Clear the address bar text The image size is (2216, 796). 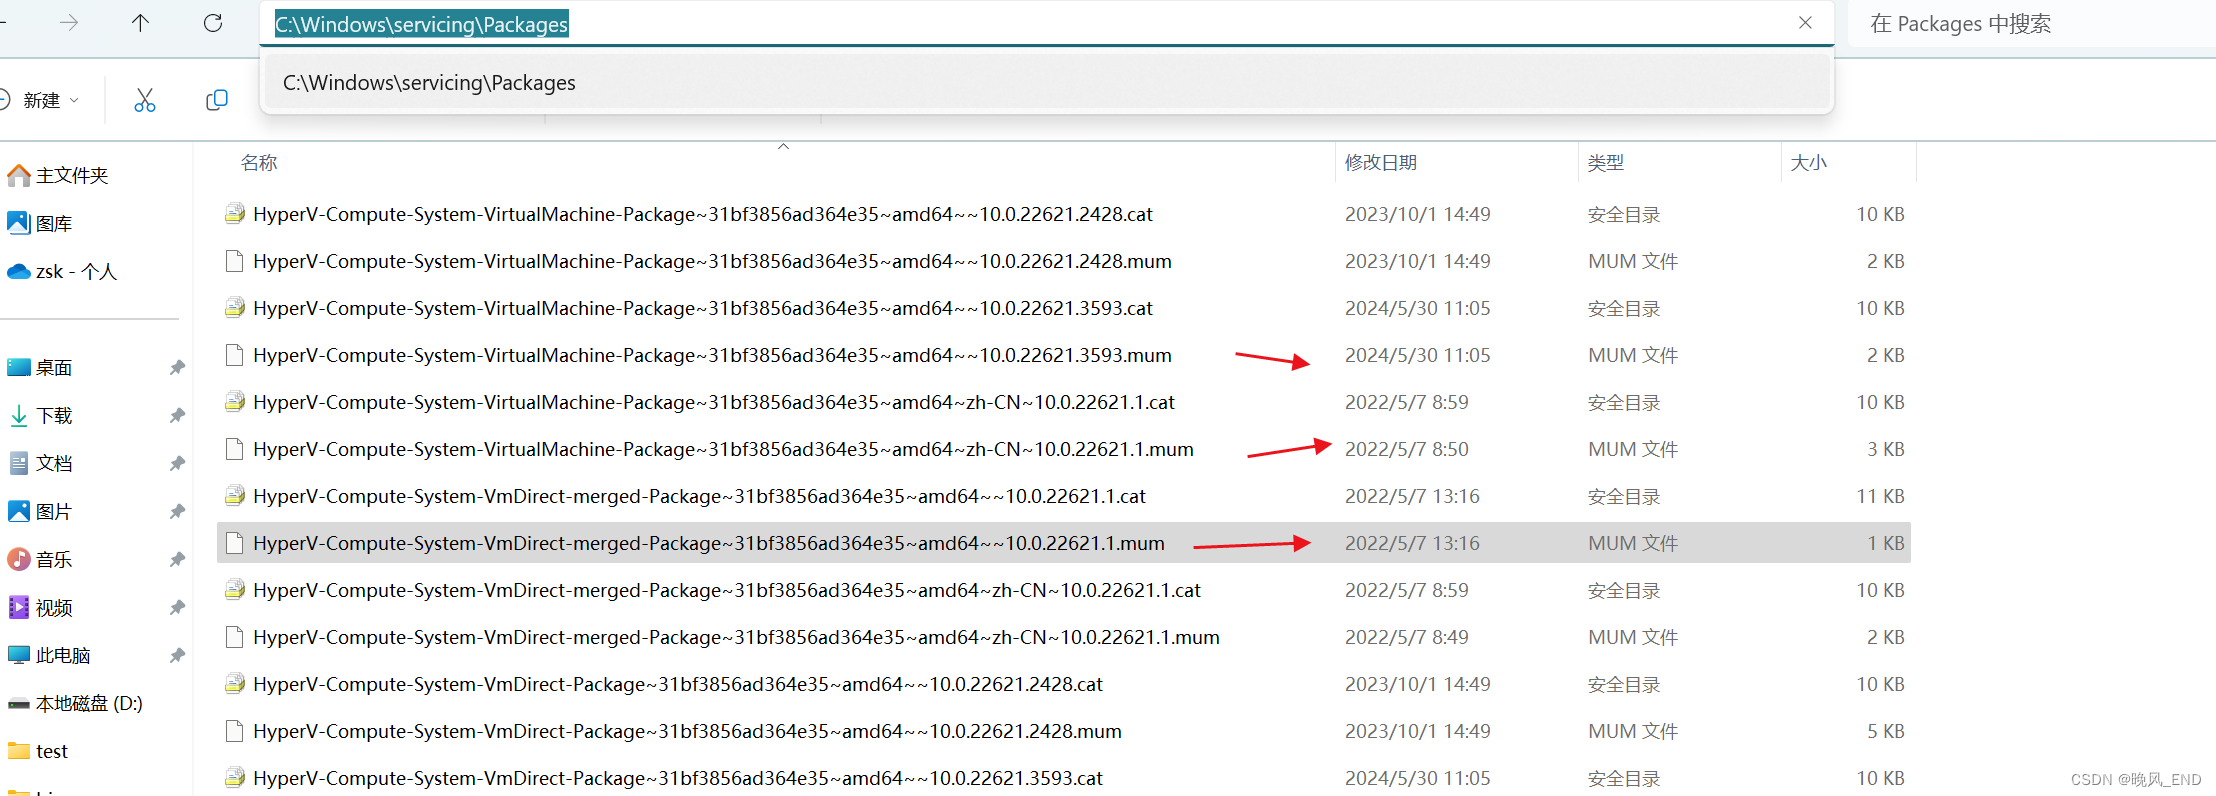(x=1805, y=23)
